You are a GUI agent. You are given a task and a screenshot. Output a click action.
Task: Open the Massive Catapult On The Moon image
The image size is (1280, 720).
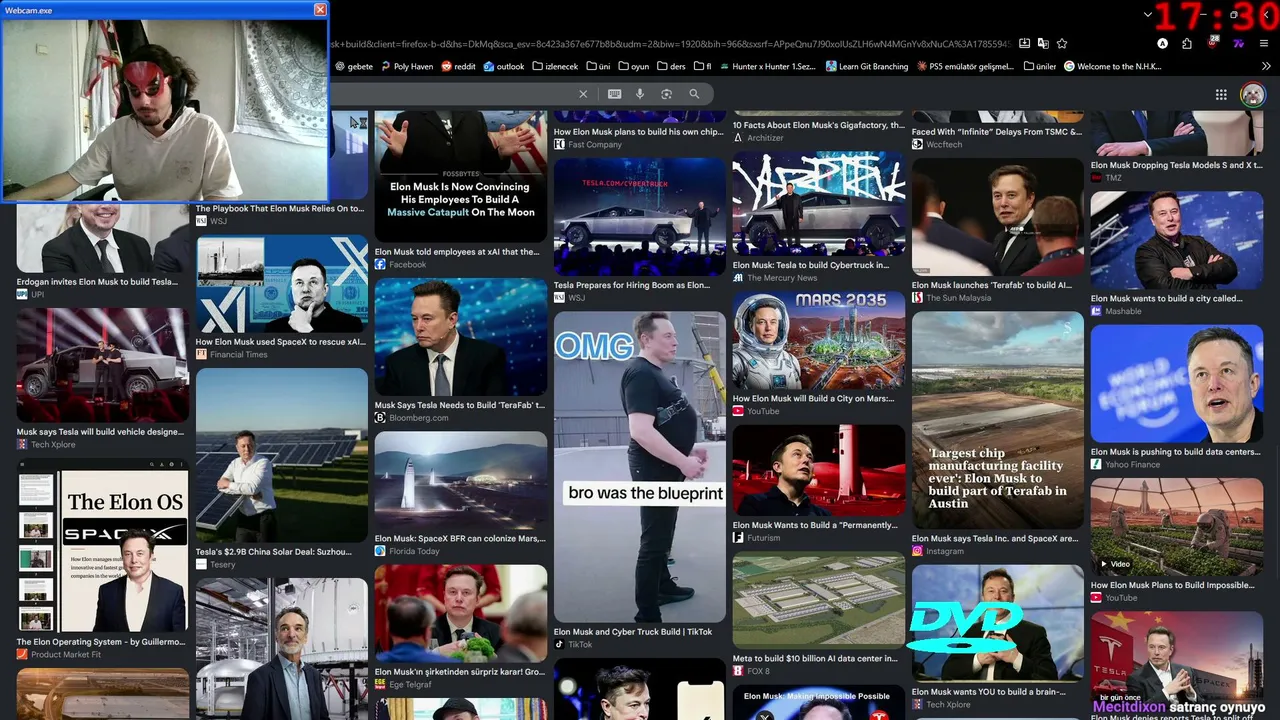461,177
